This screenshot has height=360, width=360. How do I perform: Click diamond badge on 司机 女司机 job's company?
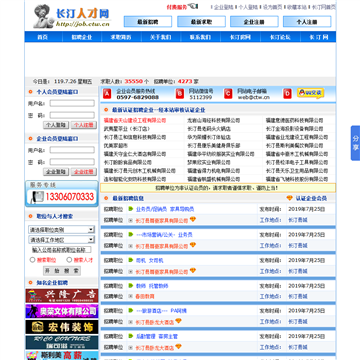(x=193, y=271)
